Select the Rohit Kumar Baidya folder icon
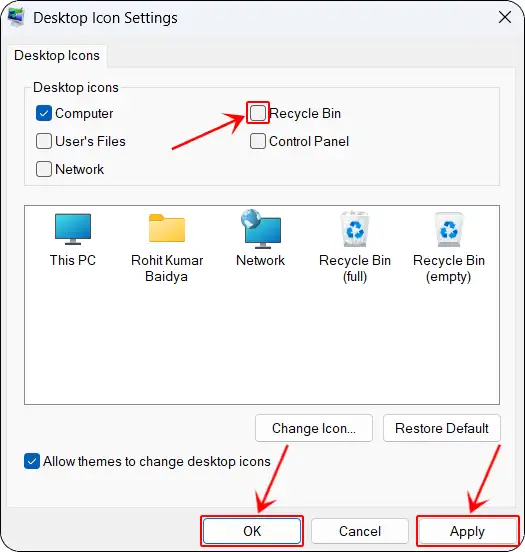This screenshot has width=525, height=552. click(167, 228)
